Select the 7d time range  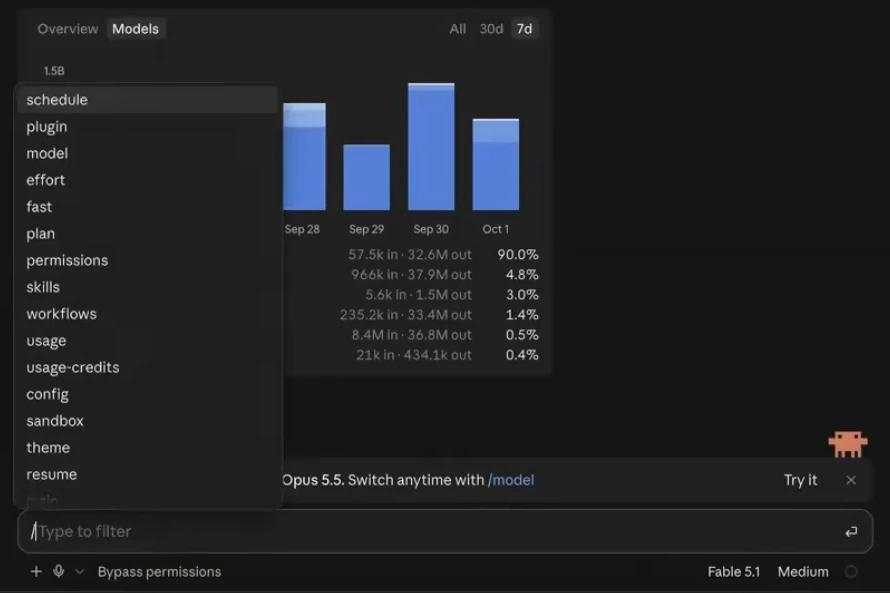[x=524, y=29]
